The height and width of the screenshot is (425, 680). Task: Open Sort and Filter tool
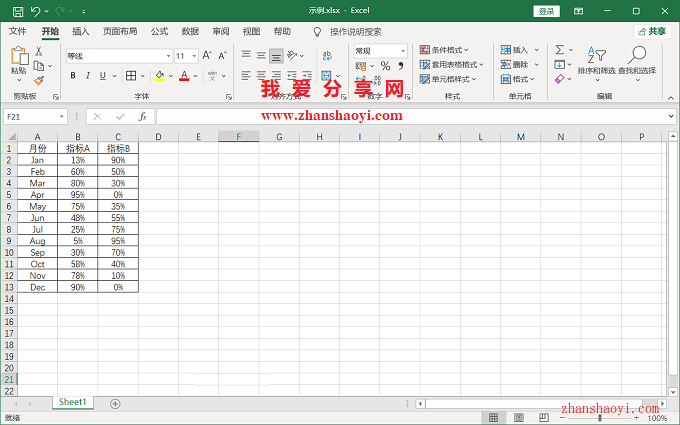pyautogui.click(x=596, y=63)
